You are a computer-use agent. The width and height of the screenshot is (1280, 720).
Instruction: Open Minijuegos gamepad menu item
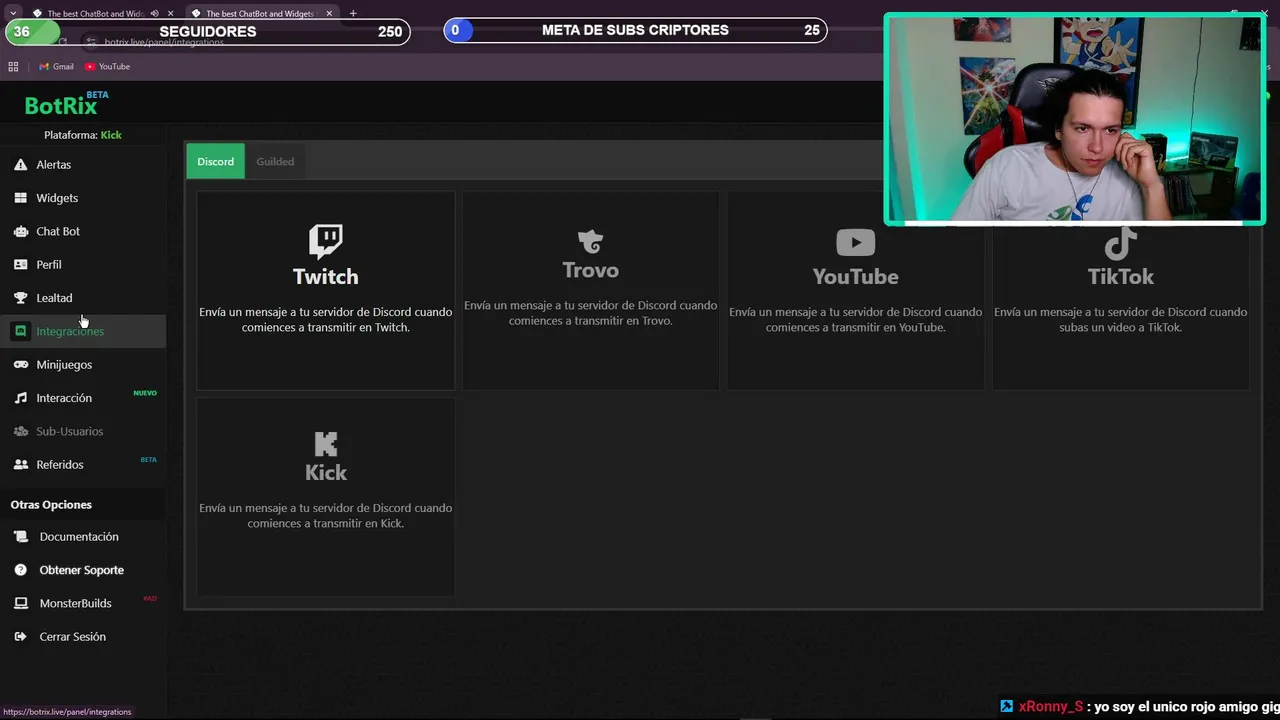coord(83,364)
